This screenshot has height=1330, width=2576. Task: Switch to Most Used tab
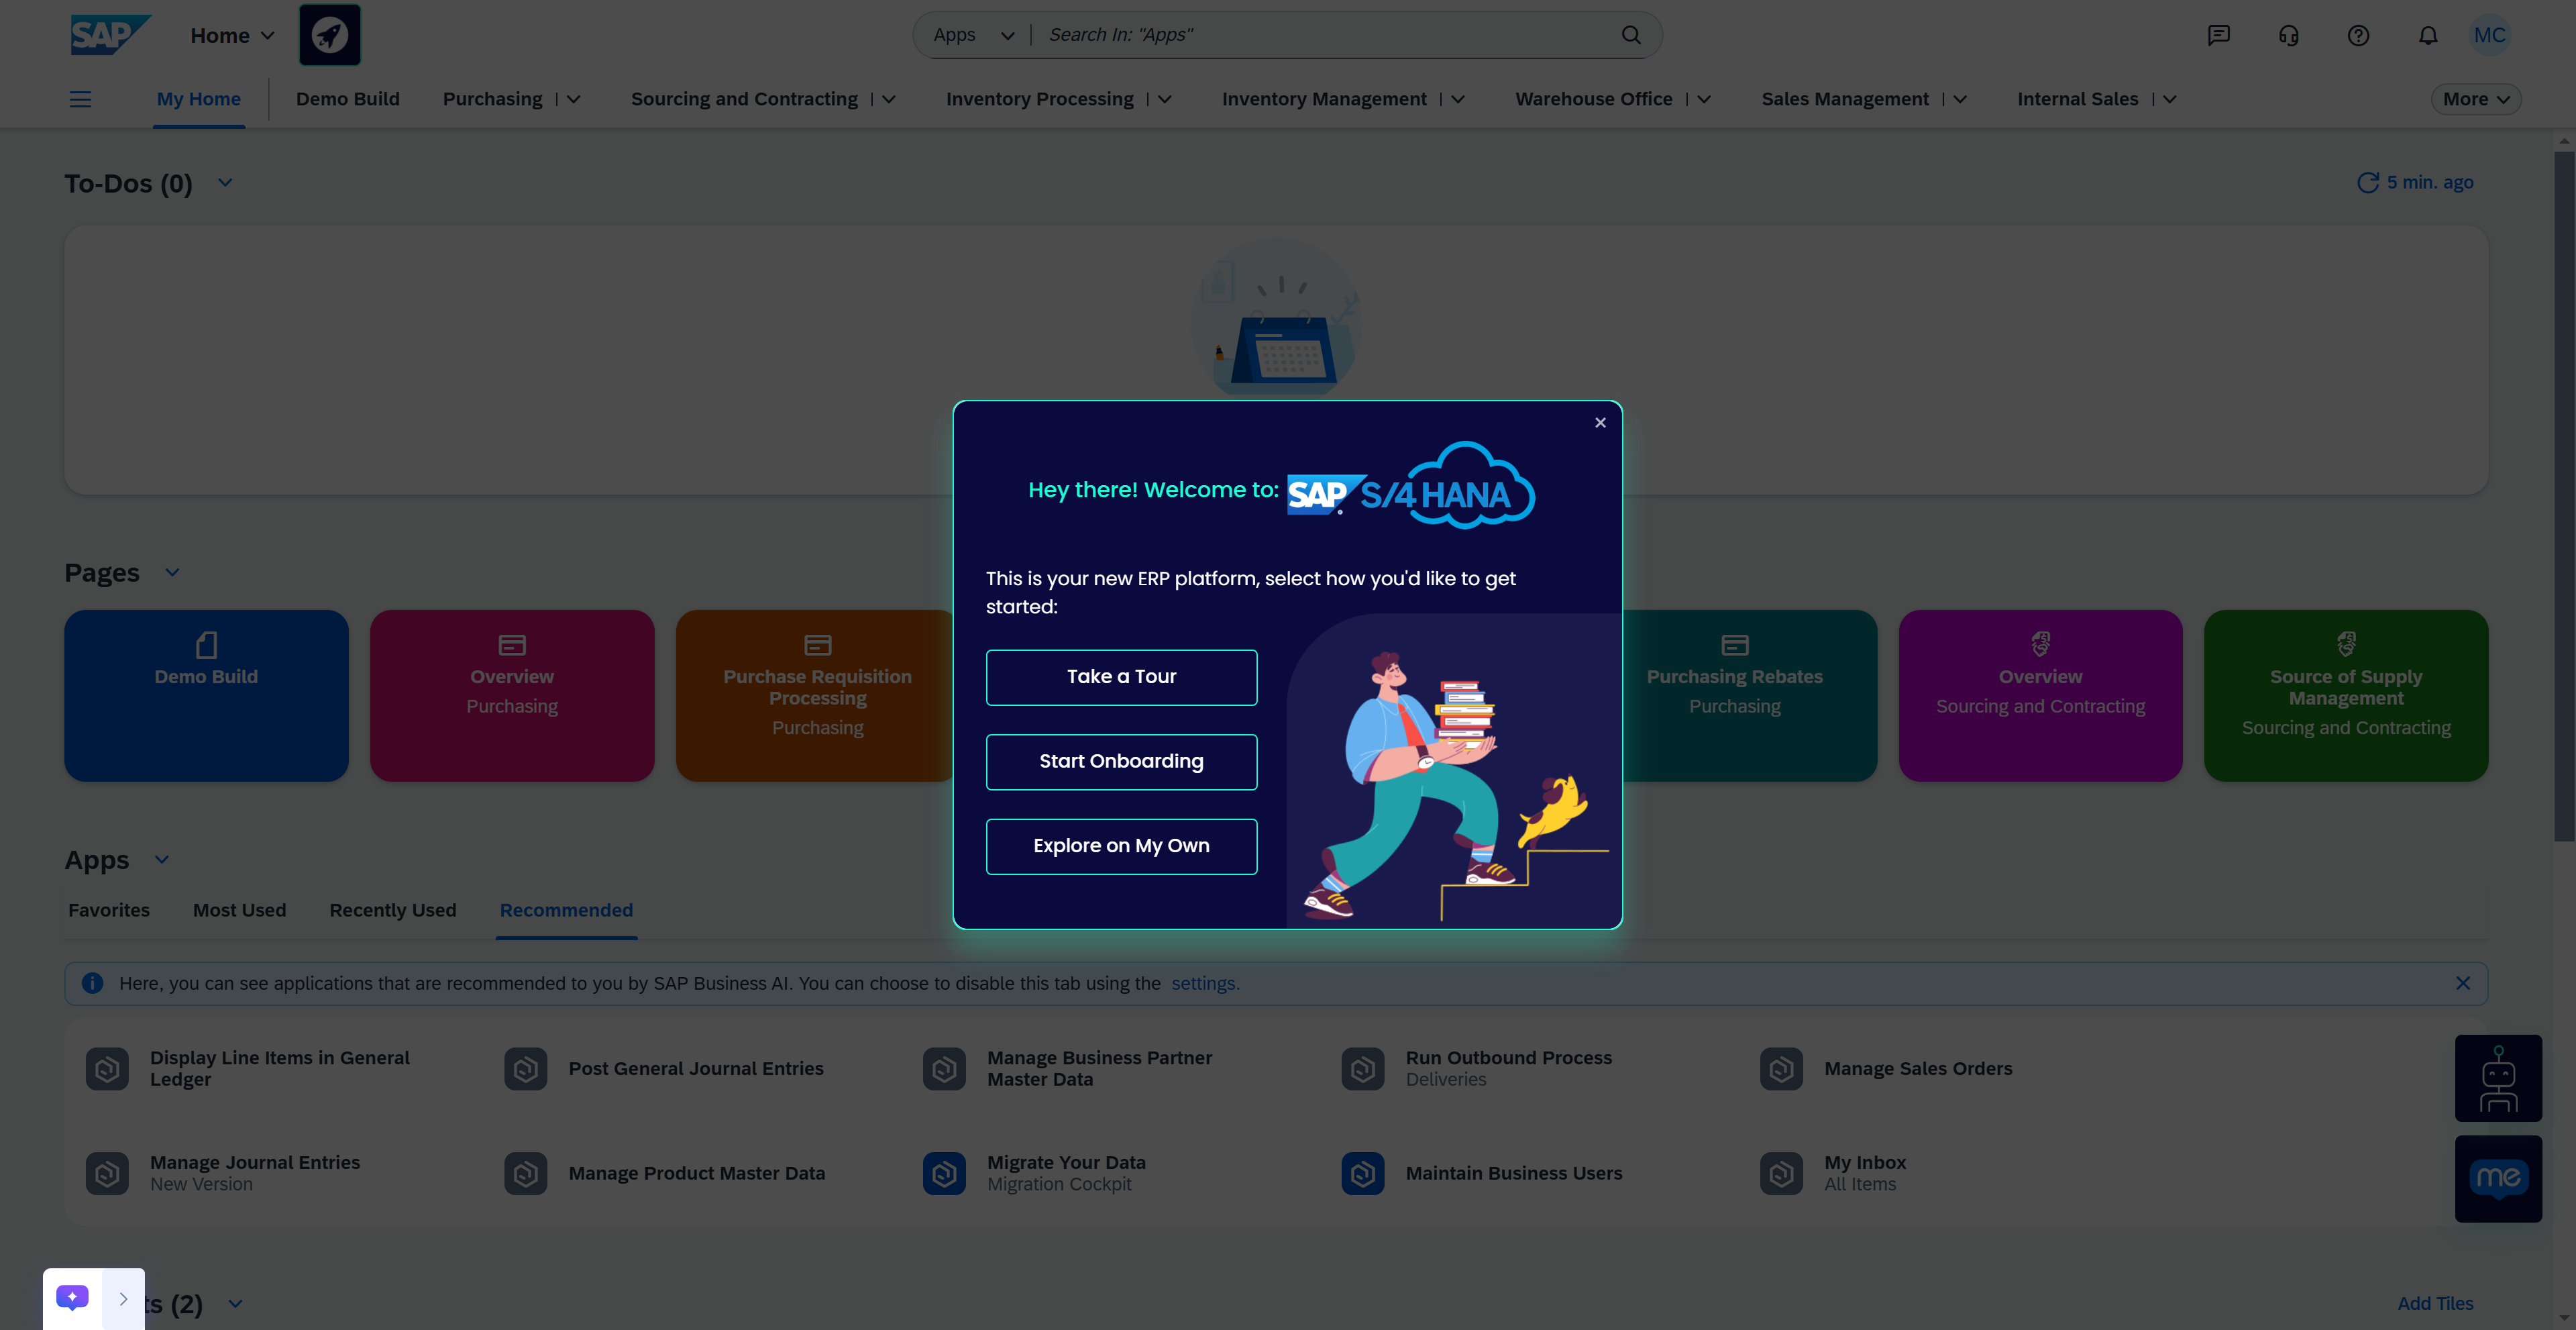point(240,910)
